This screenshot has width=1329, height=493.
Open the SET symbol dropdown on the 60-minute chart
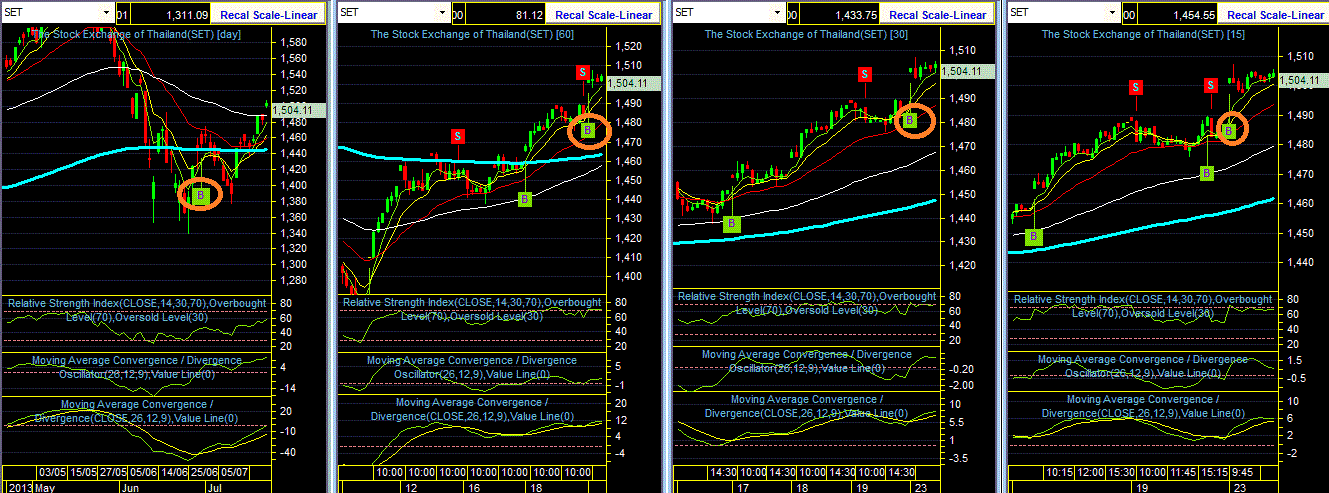coord(442,13)
